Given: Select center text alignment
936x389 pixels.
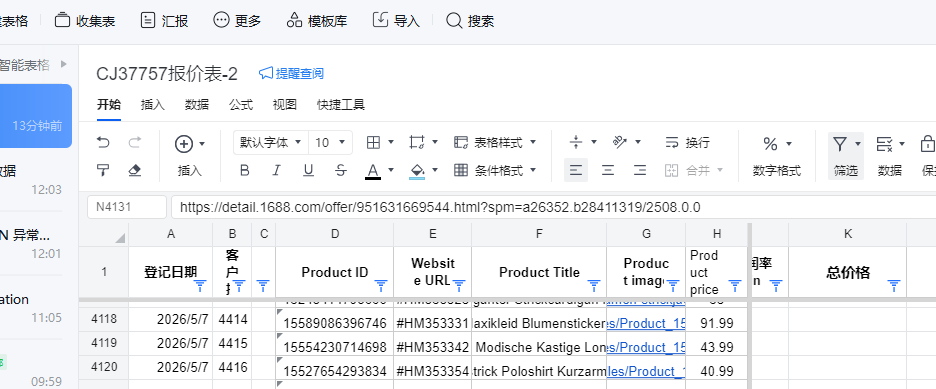Looking at the screenshot, I should click(x=608, y=171).
